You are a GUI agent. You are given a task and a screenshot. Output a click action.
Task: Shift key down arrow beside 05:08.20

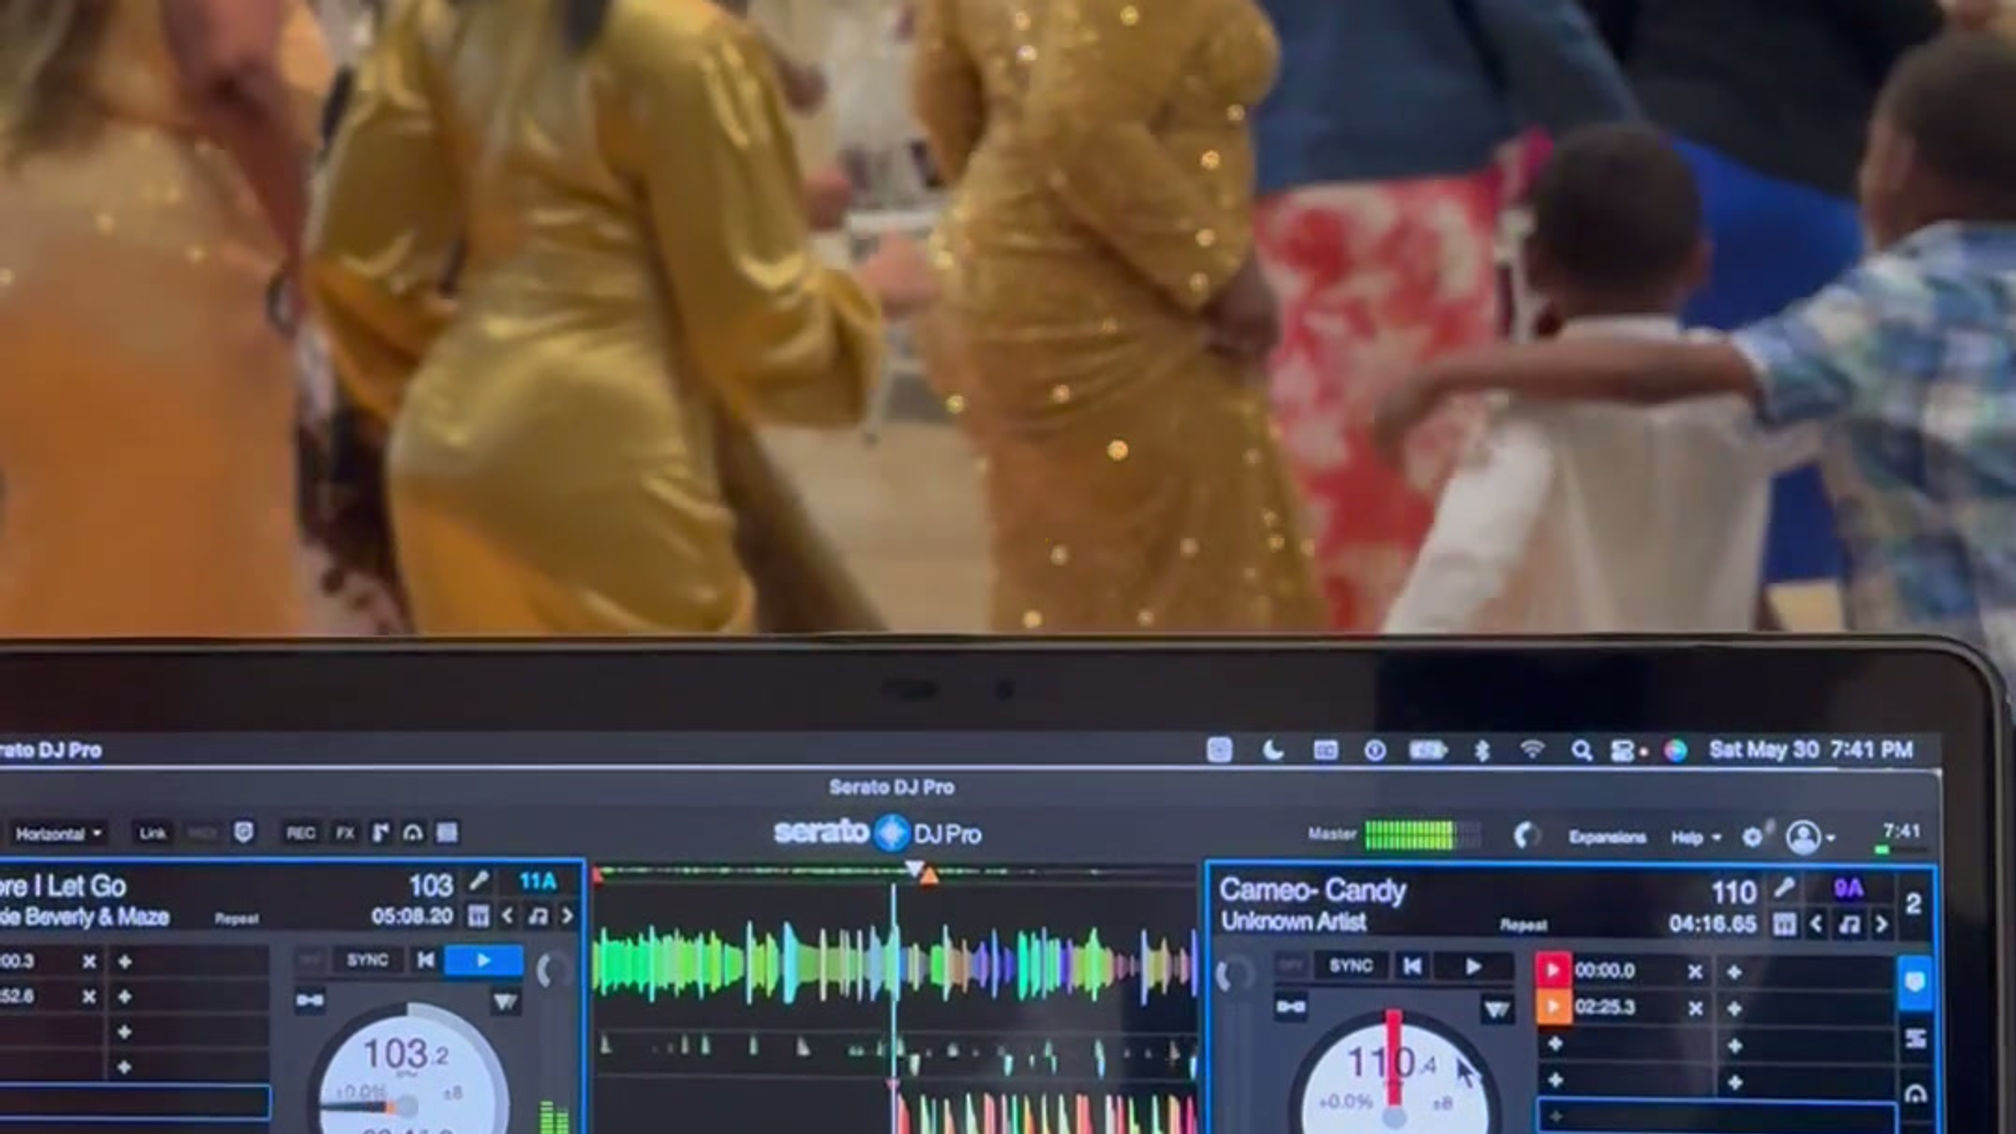tap(509, 916)
